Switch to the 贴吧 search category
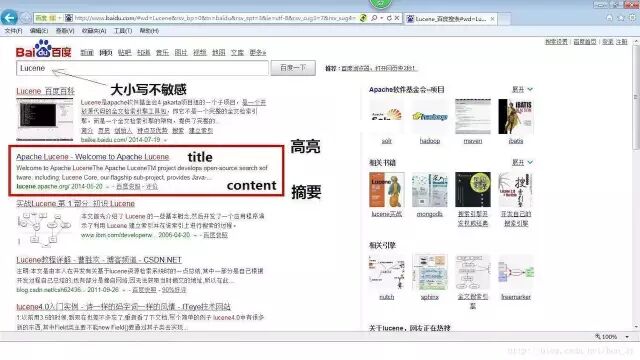 click(124, 53)
